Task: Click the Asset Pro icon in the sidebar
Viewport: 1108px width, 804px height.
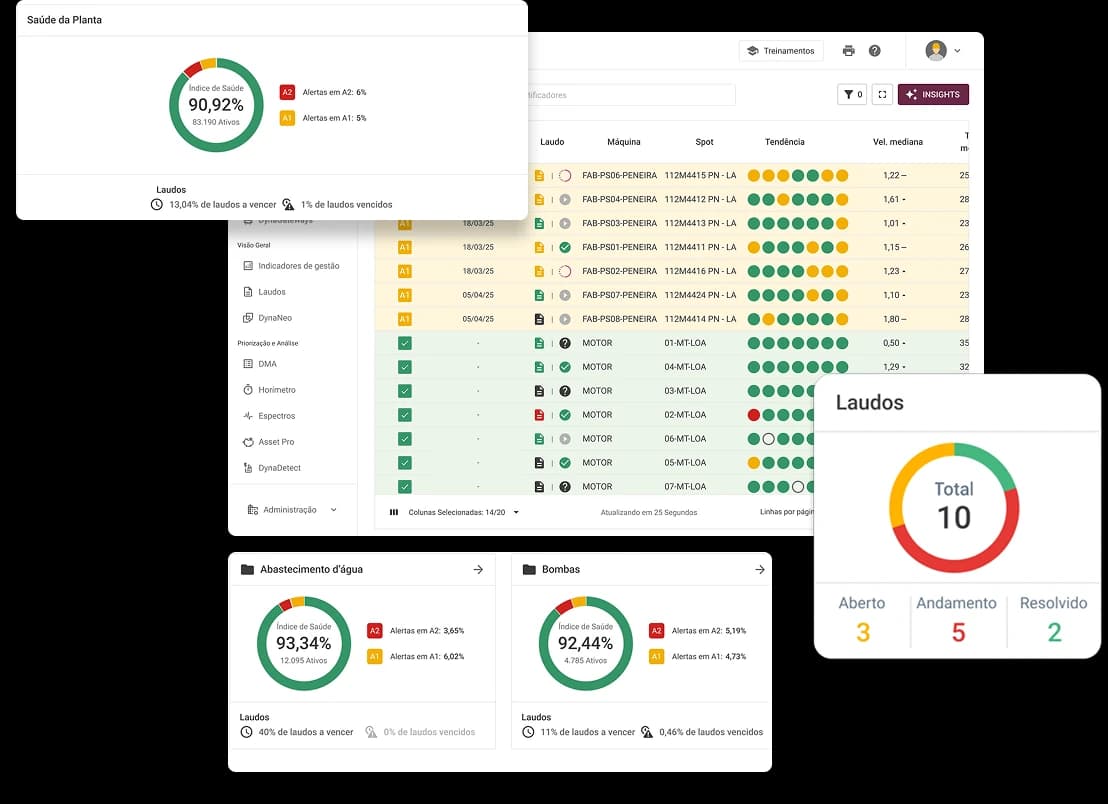Action: pos(249,442)
